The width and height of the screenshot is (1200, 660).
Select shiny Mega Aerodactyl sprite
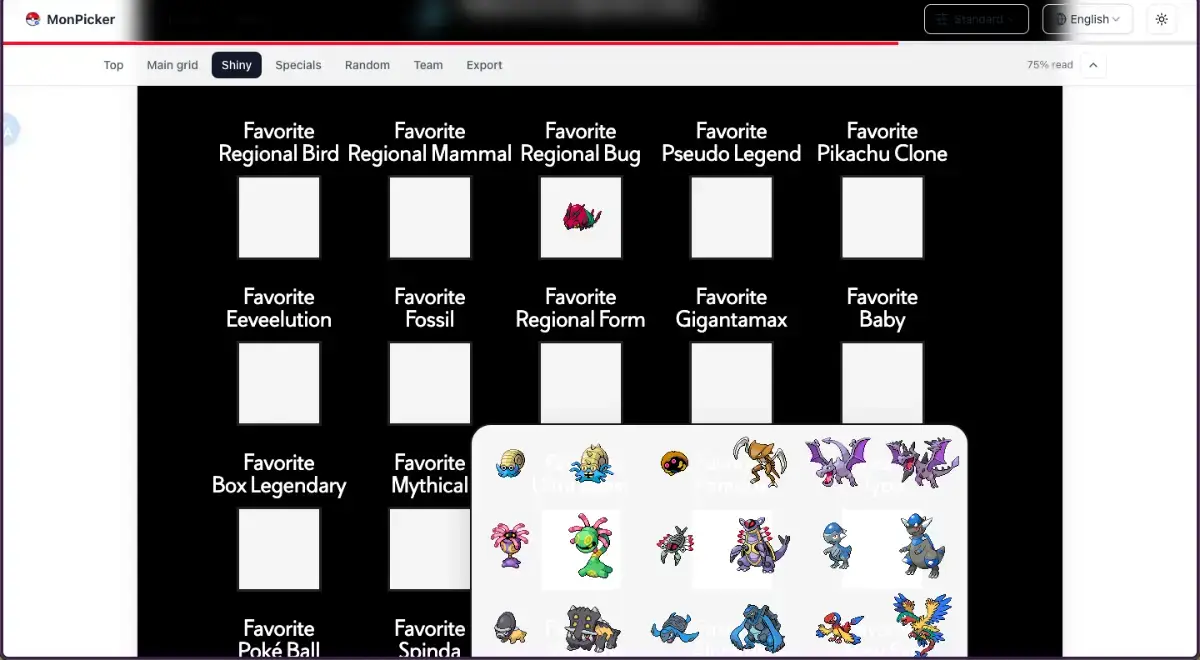pos(921,462)
